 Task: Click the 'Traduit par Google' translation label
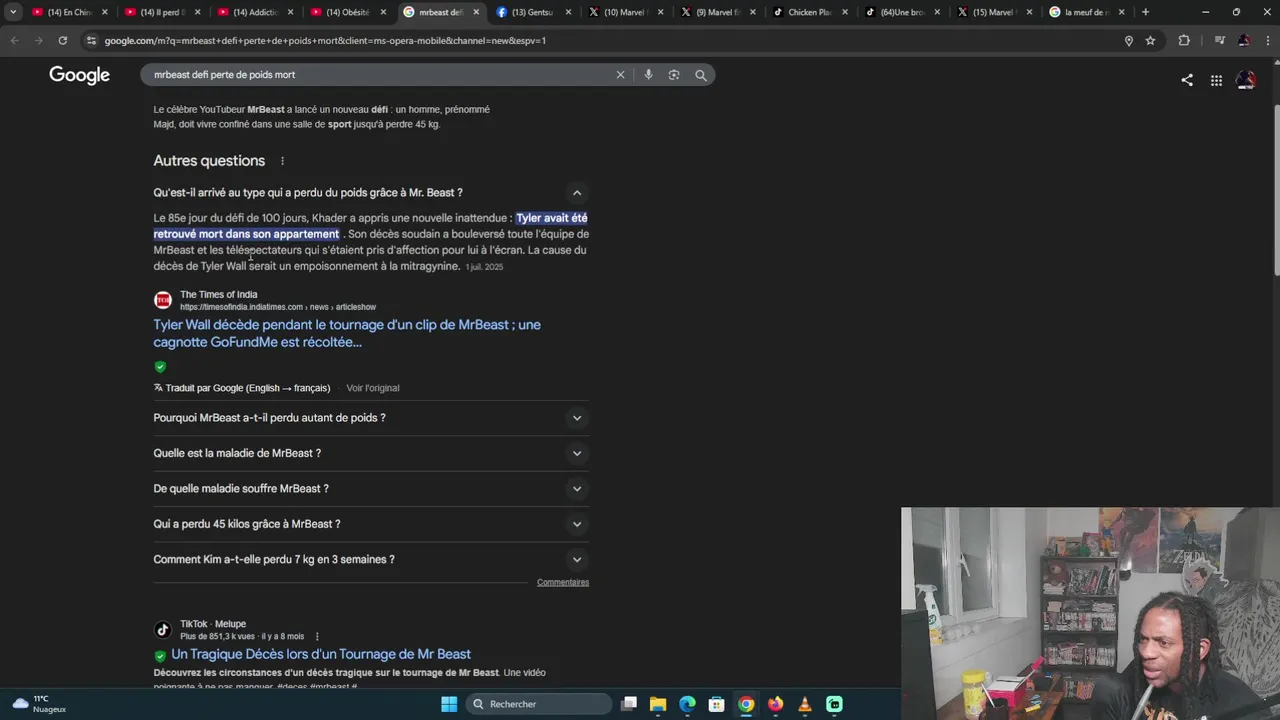[242, 388]
